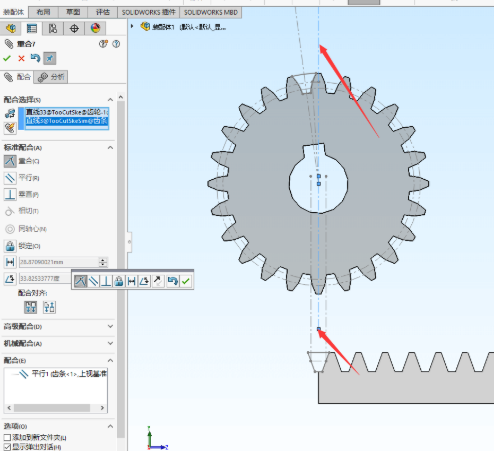Click distance icon in the popup mate toolbar
Image resolution: width=496 pixels, height=452 pixels.
(131, 281)
